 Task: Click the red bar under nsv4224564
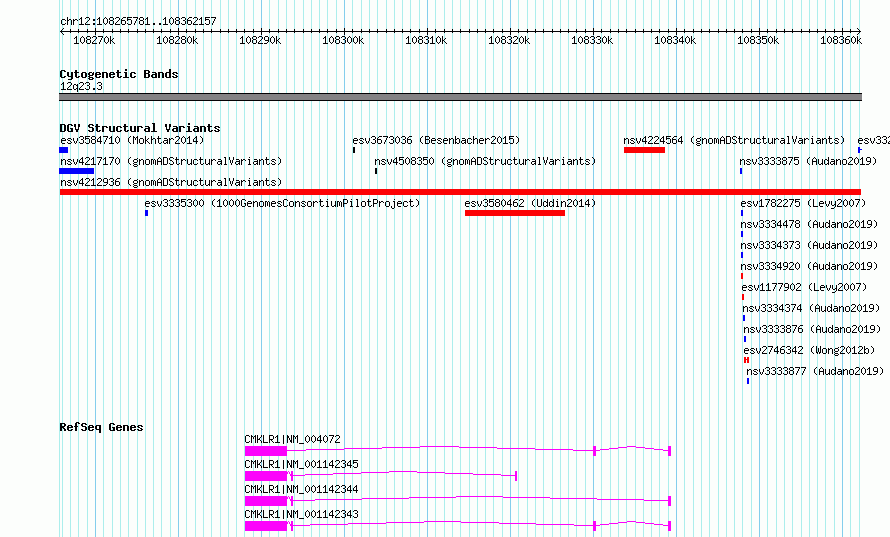tap(644, 150)
